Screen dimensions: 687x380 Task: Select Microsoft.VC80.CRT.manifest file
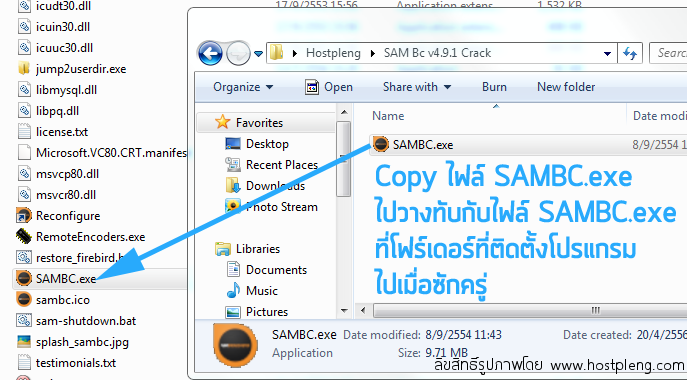coord(111,153)
